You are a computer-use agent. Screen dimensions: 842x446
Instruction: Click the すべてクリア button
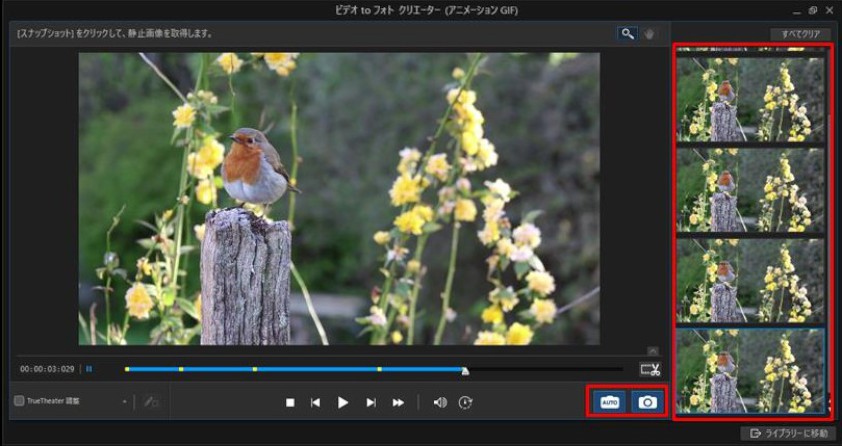coord(801,34)
